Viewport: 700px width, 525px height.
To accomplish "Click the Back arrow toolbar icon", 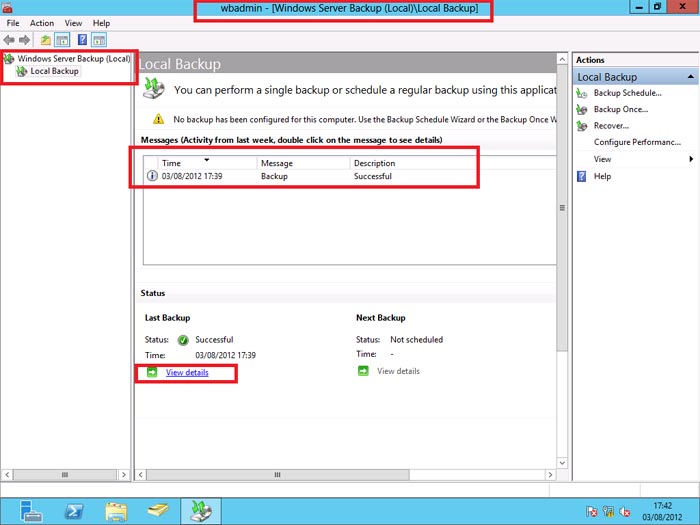I will (8, 40).
